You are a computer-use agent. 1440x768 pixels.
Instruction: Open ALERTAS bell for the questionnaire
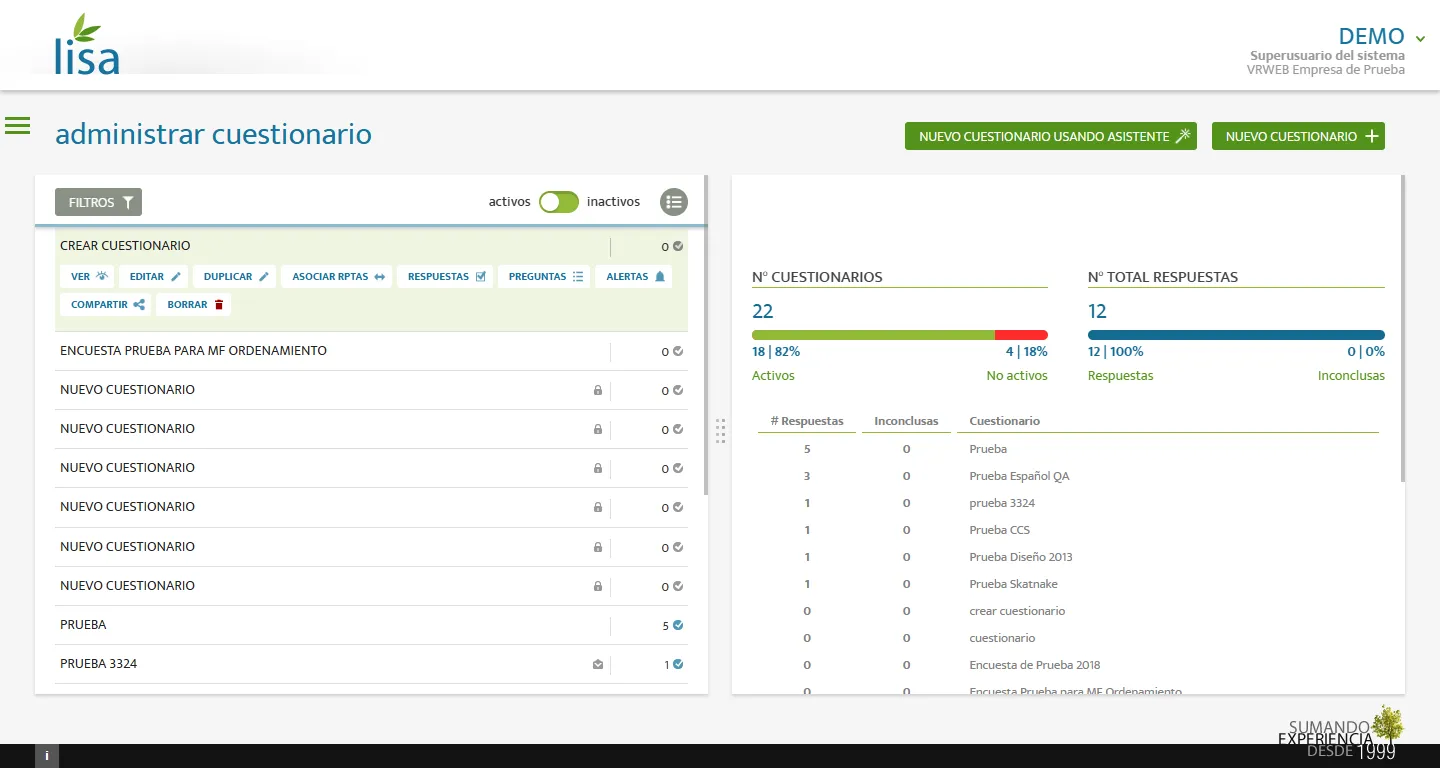click(x=635, y=277)
